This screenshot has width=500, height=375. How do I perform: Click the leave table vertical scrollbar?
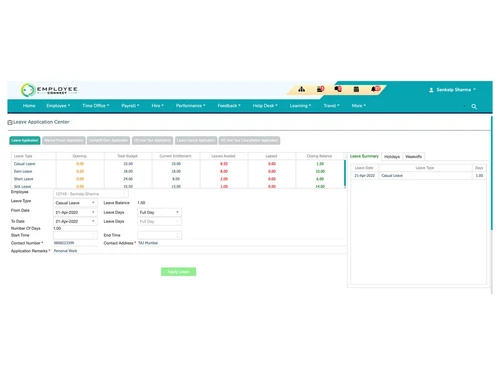point(345,173)
